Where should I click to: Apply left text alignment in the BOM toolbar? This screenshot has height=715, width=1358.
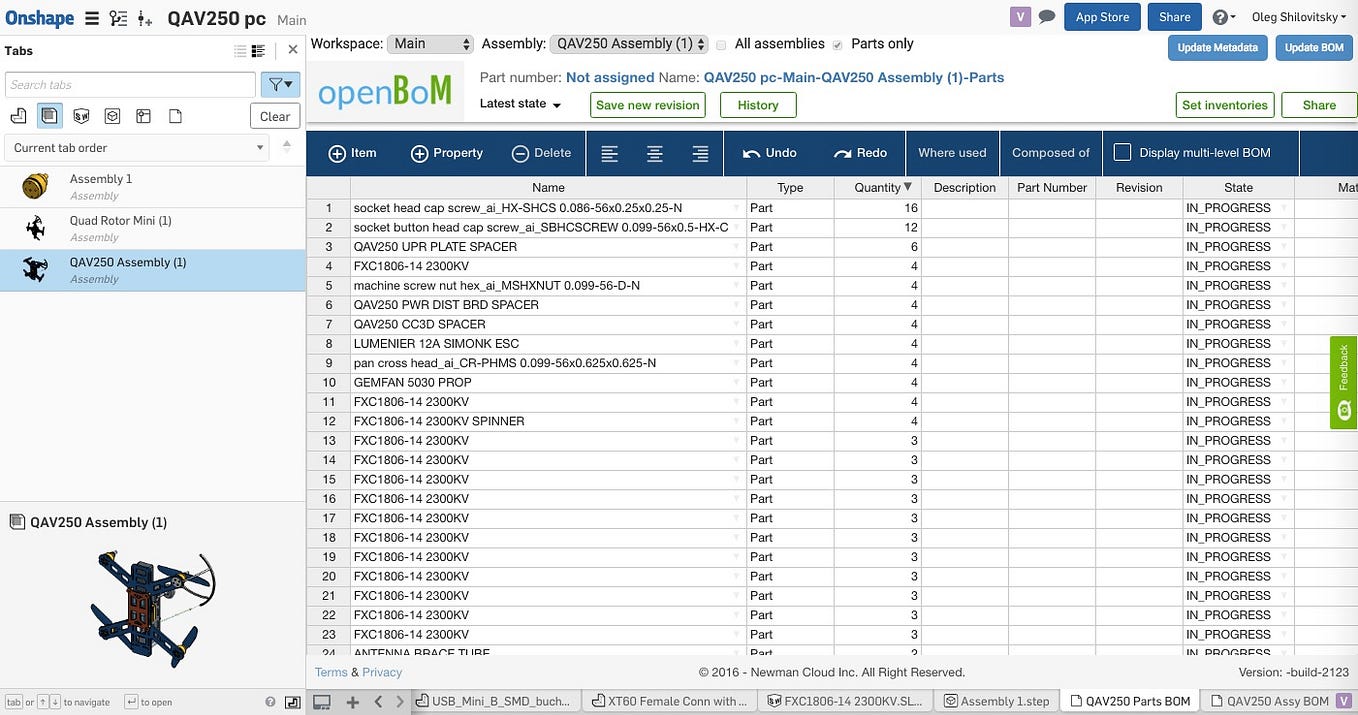pos(610,153)
